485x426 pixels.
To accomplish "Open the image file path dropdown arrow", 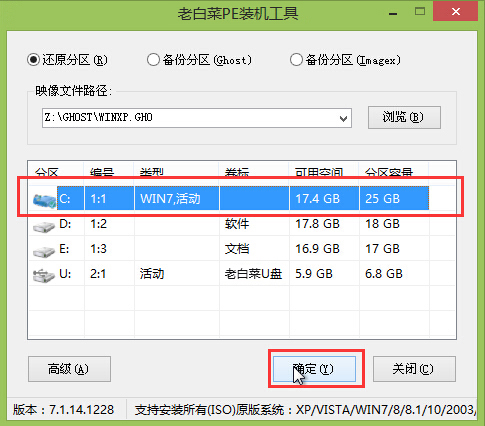I will 343,118.
